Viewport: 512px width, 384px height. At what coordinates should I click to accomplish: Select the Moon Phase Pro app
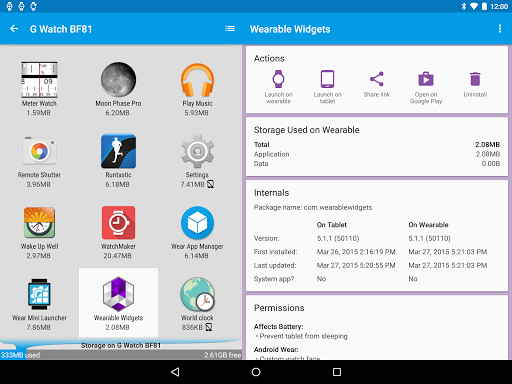click(118, 80)
